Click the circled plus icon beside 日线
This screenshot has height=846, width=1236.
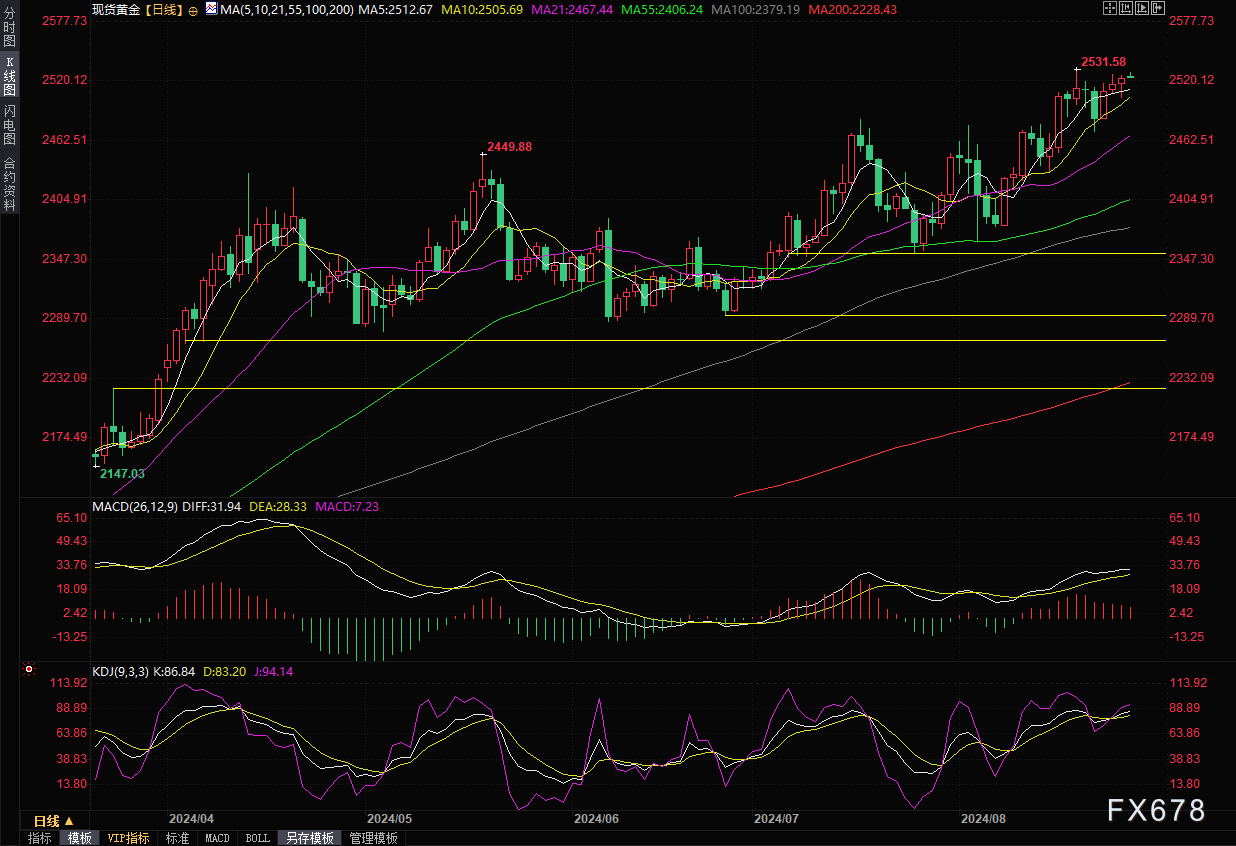click(x=192, y=9)
